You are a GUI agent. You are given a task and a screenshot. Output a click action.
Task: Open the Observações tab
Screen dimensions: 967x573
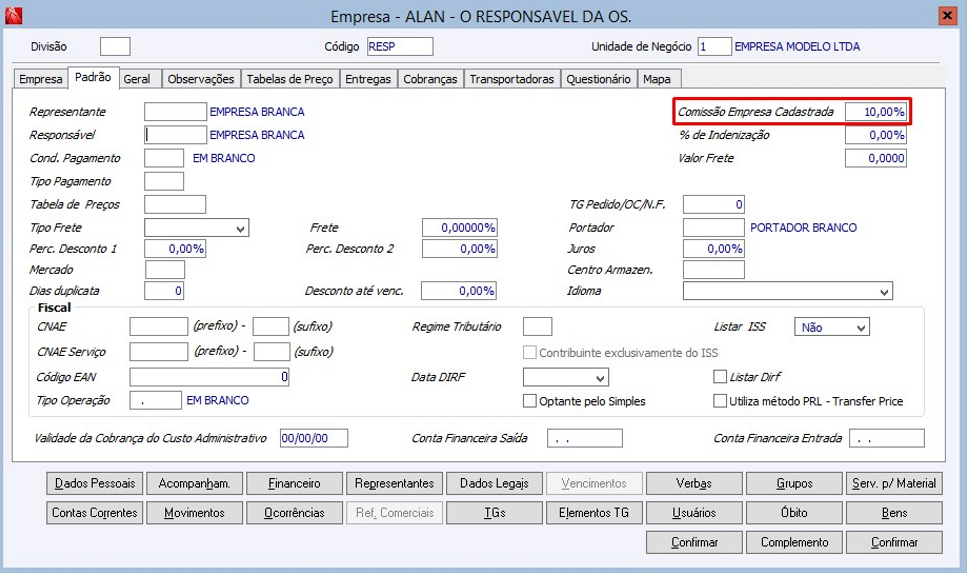(x=201, y=79)
